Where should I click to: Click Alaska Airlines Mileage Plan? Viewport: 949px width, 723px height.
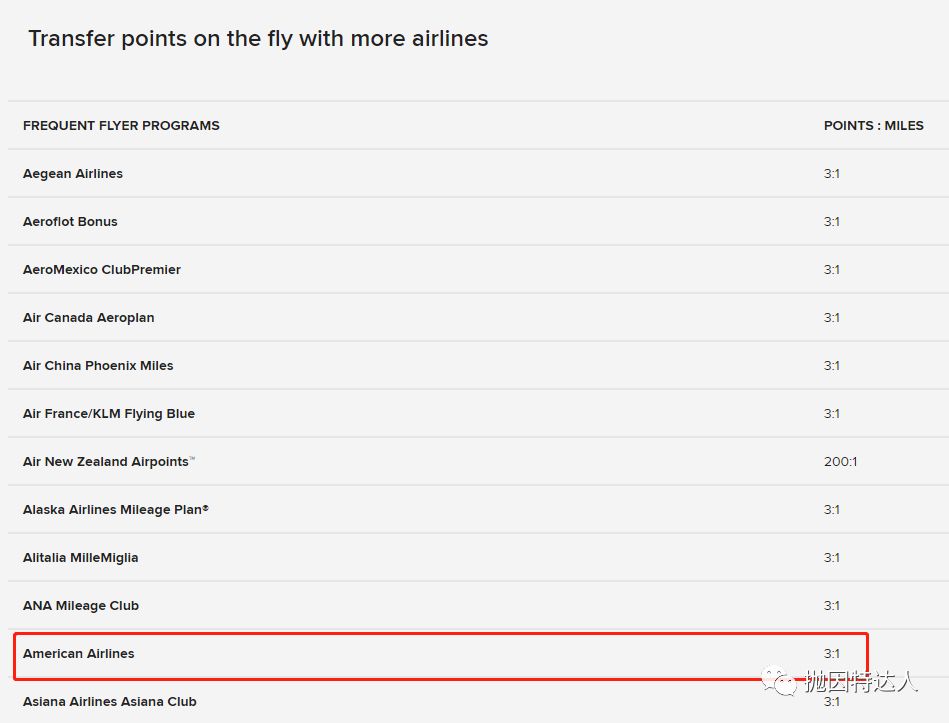(115, 510)
